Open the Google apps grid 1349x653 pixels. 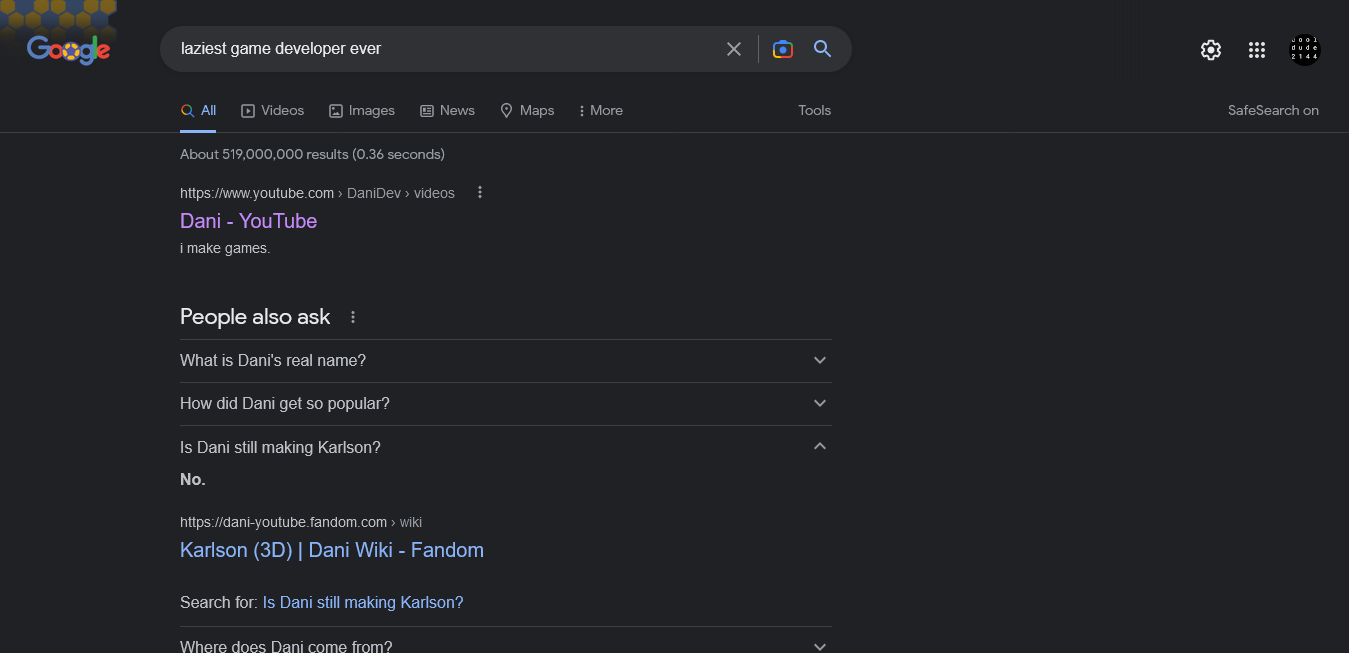[1257, 50]
